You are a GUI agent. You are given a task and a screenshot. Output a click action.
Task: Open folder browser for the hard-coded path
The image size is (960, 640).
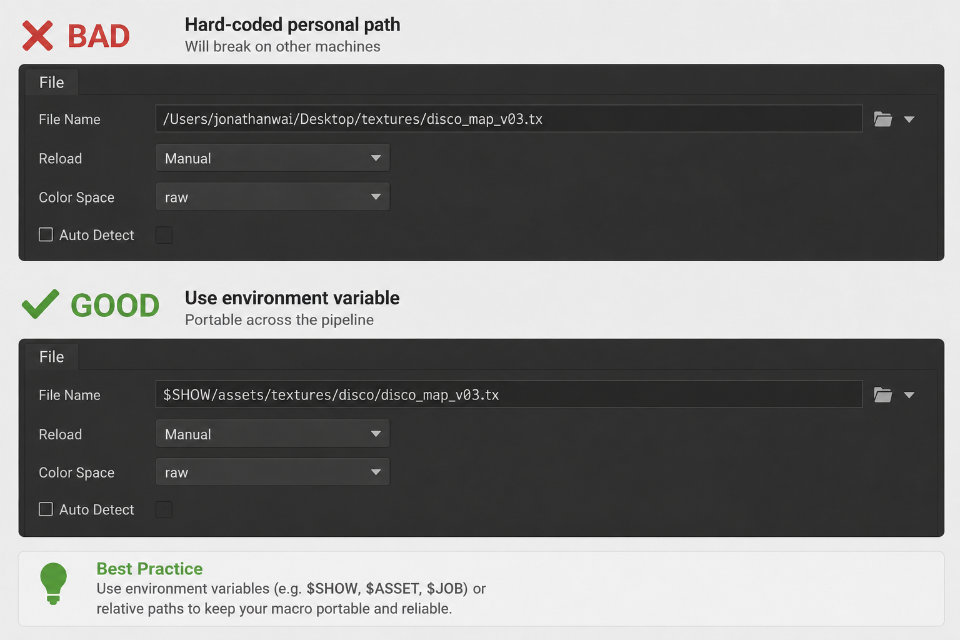click(x=882, y=119)
